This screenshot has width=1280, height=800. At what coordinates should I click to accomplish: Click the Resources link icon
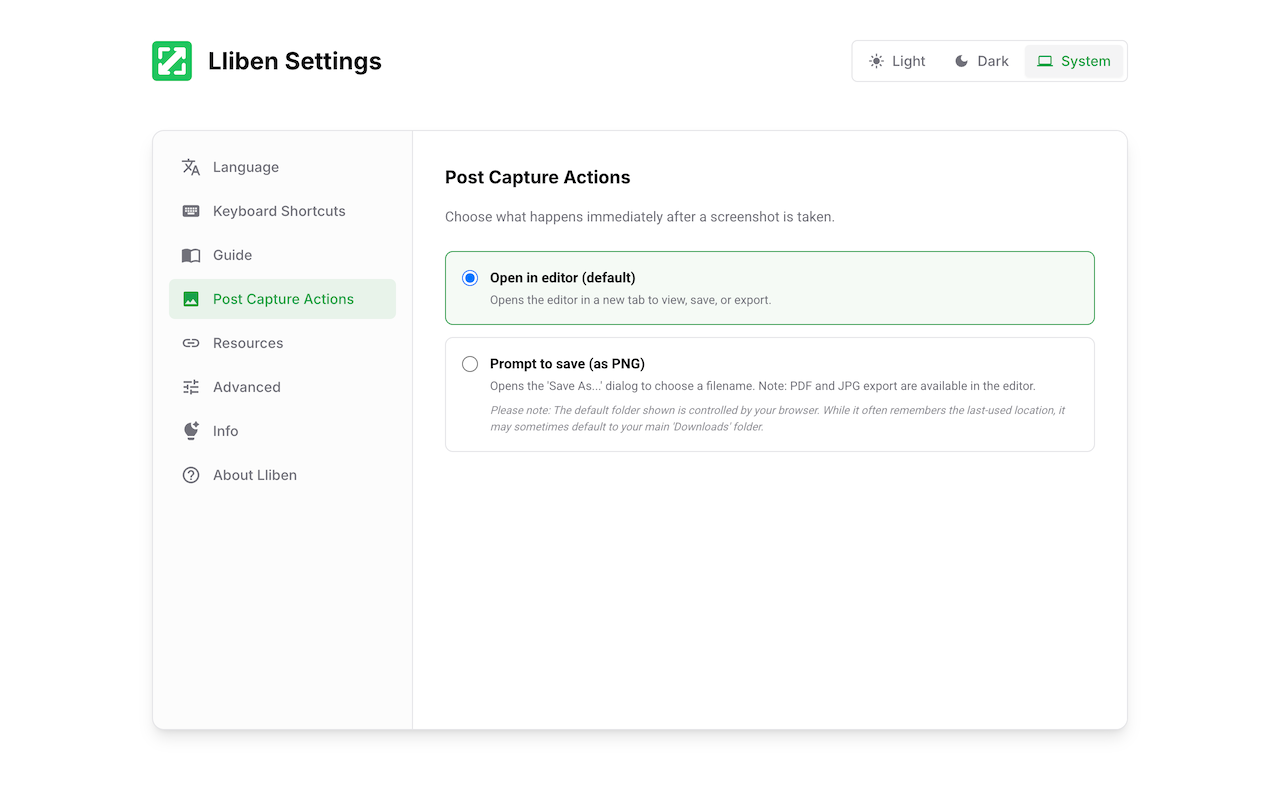point(191,343)
